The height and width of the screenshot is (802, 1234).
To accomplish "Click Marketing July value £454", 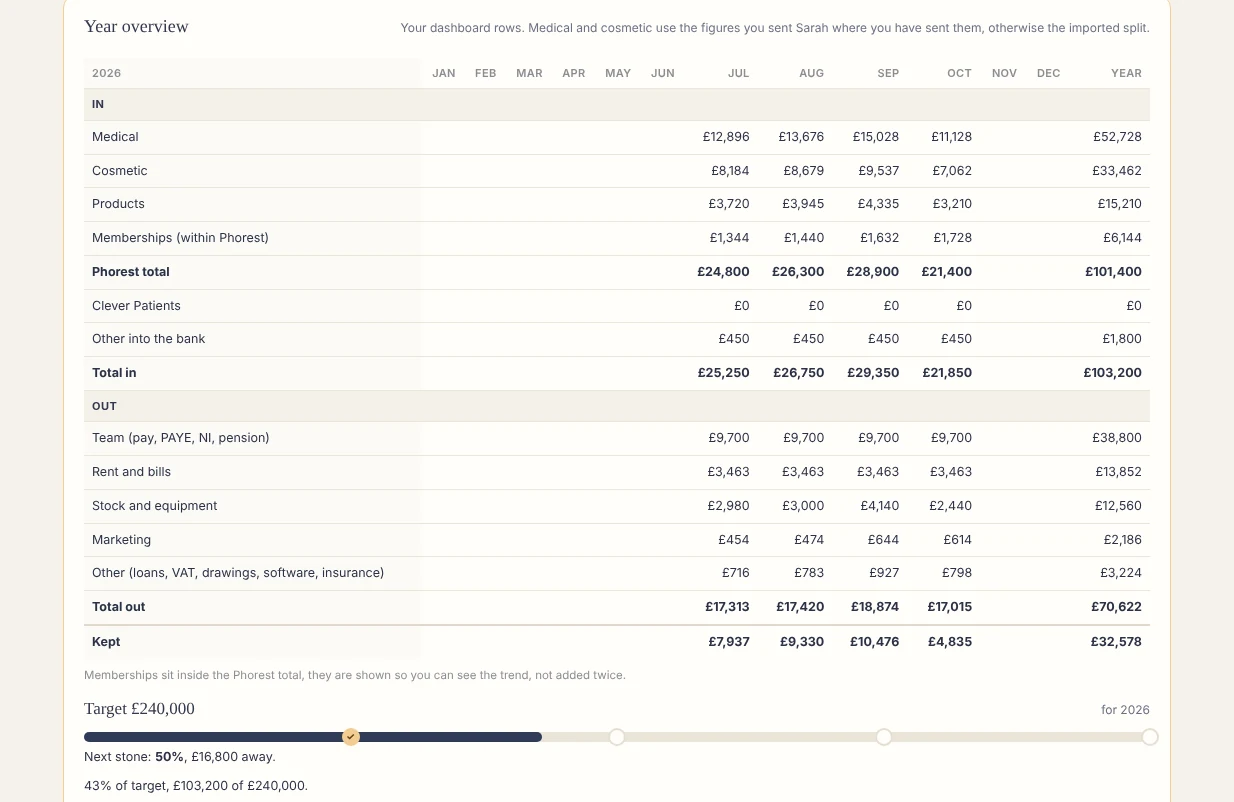I will (x=734, y=540).
